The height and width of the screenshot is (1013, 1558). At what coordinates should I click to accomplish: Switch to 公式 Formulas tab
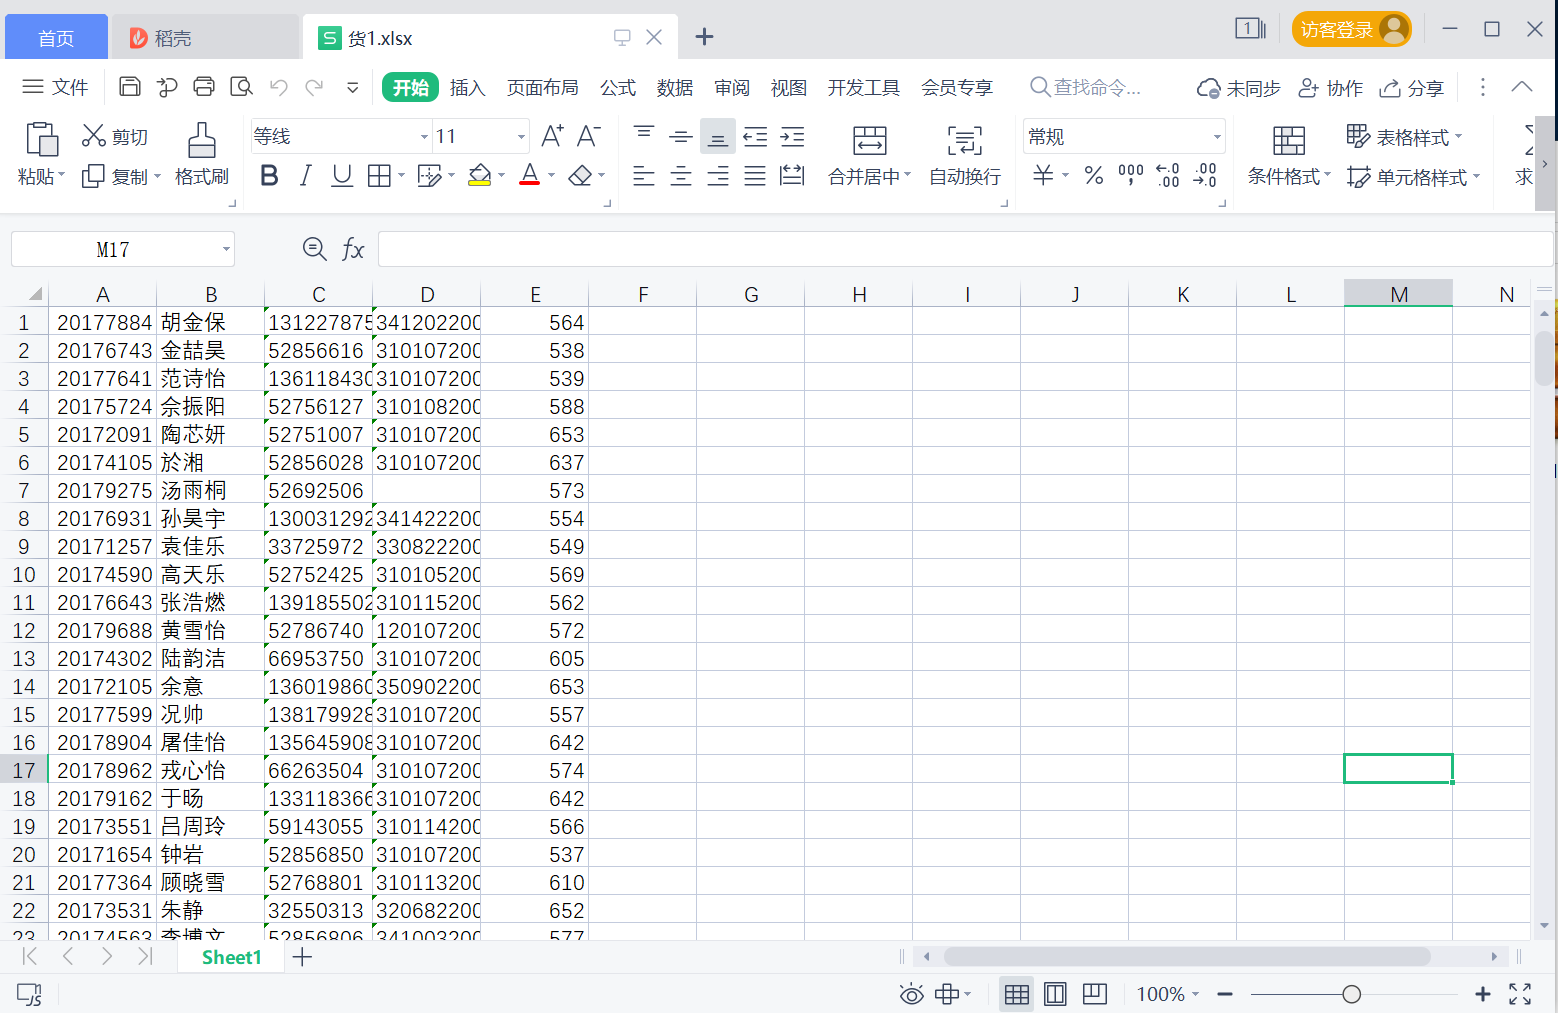[x=618, y=88]
